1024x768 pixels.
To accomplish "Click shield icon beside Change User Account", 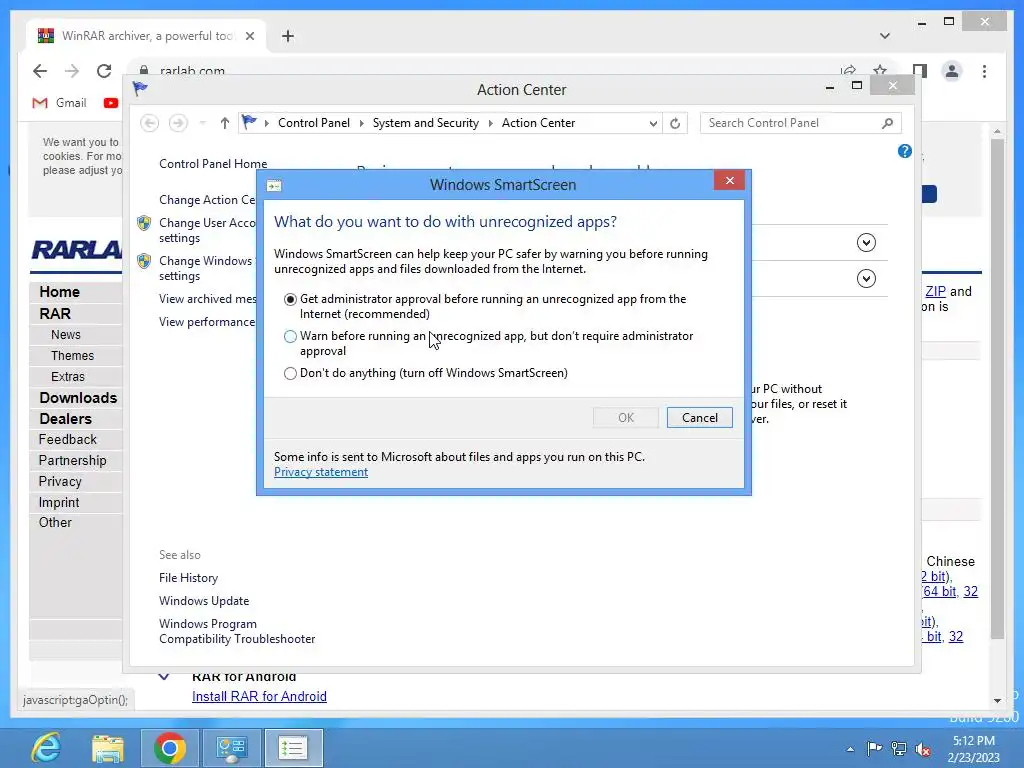I will coord(144,223).
